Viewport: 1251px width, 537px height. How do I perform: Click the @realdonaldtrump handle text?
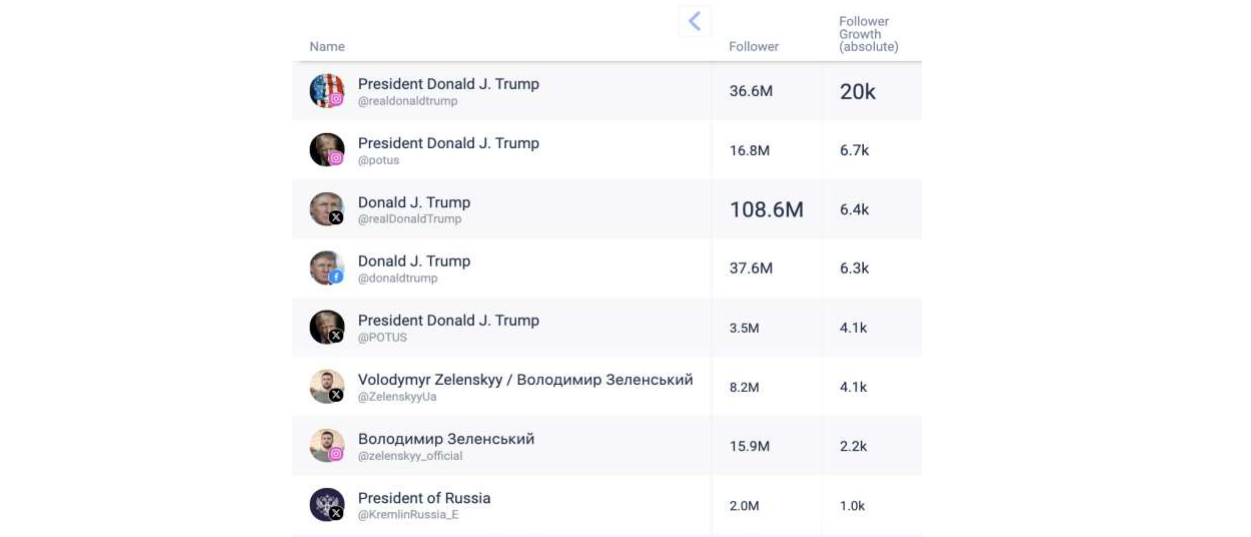tap(406, 101)
